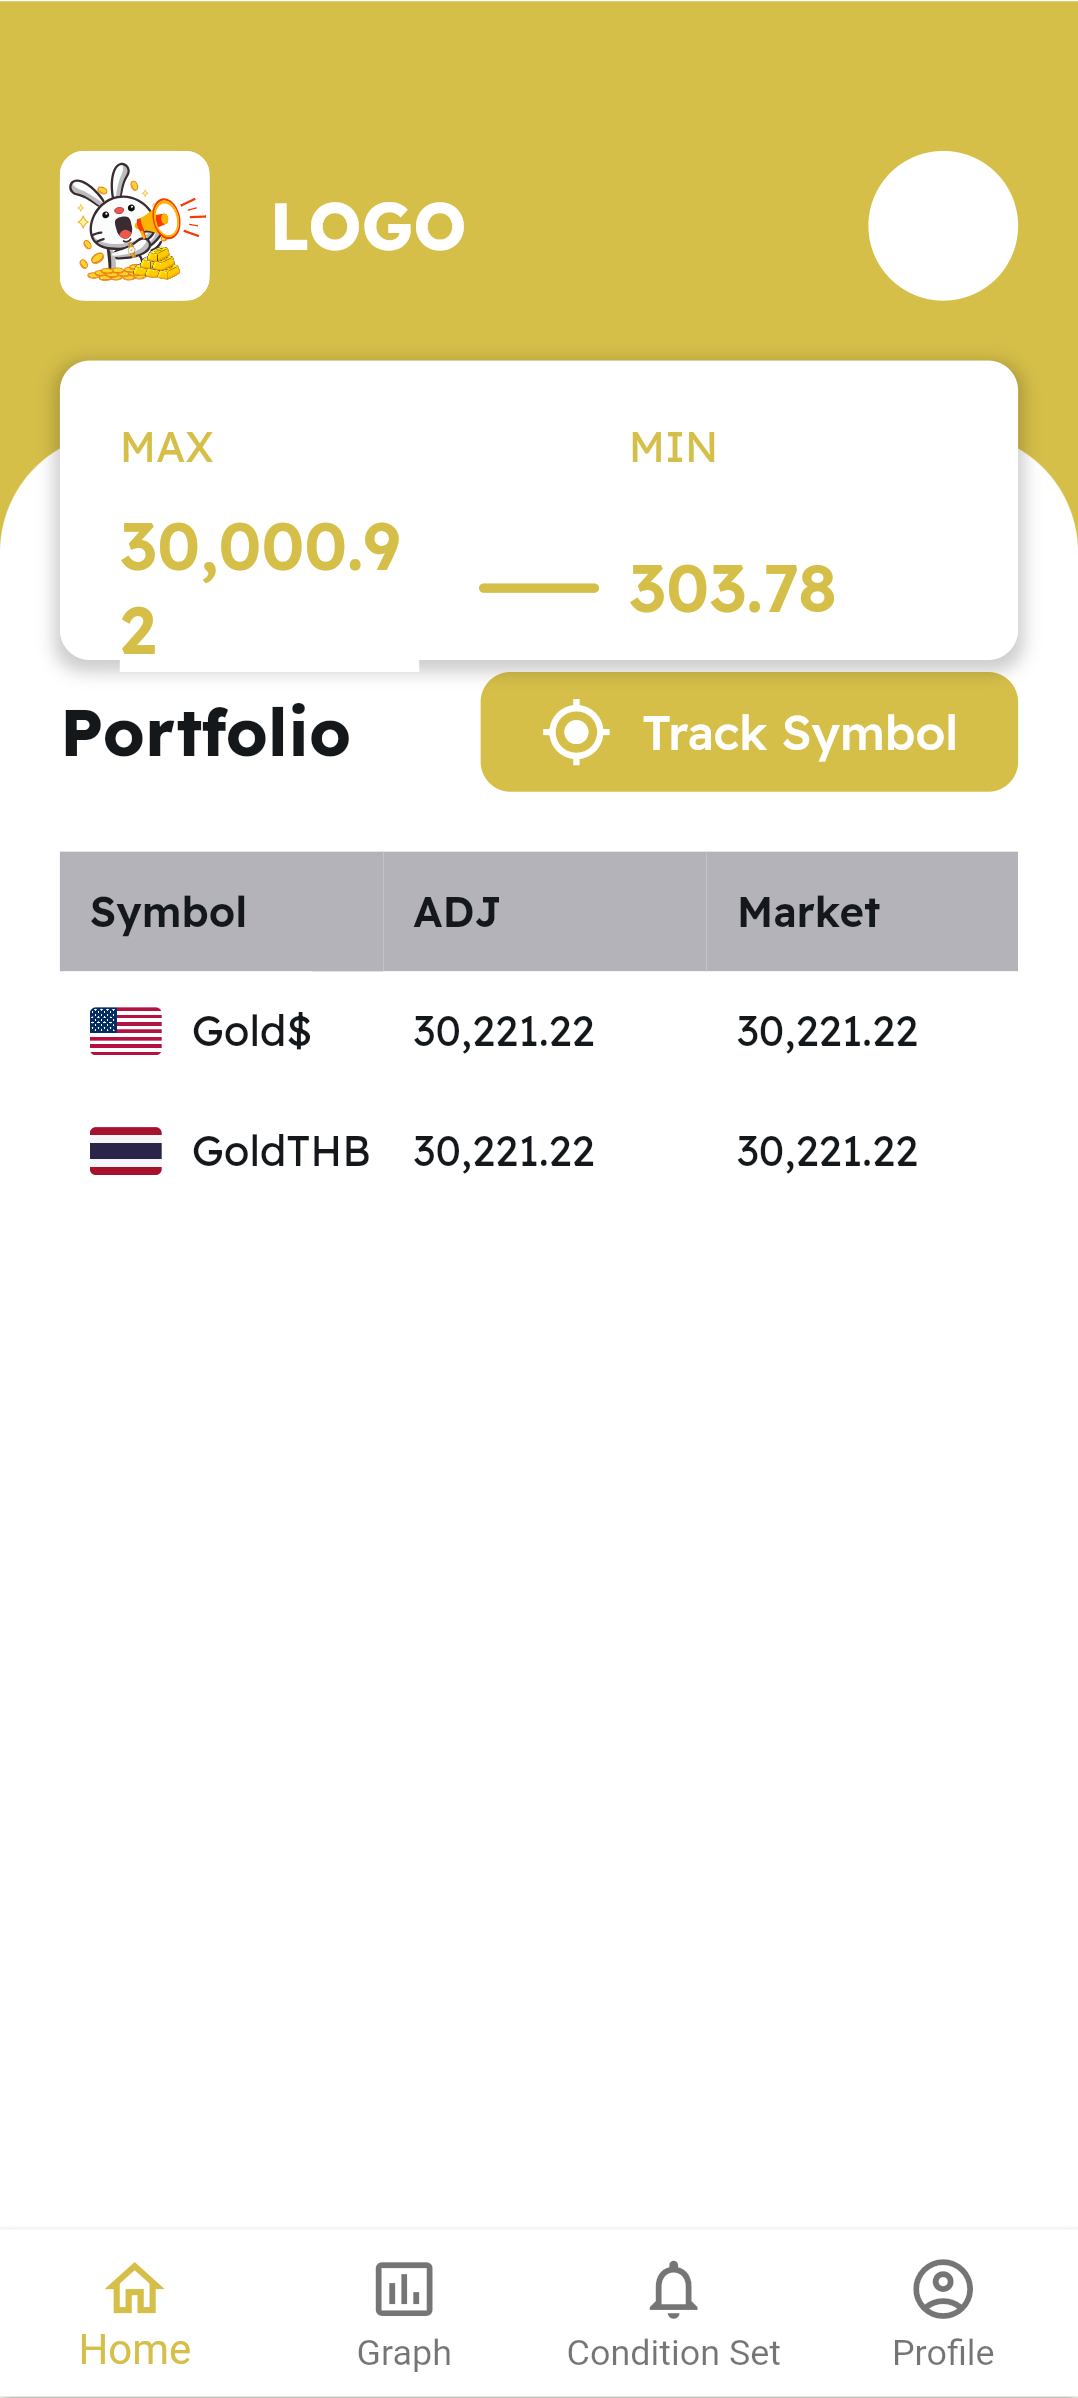Click the Symbol column header
This screenshot has width=1078, height=2398.
click(x=169, y=912)
